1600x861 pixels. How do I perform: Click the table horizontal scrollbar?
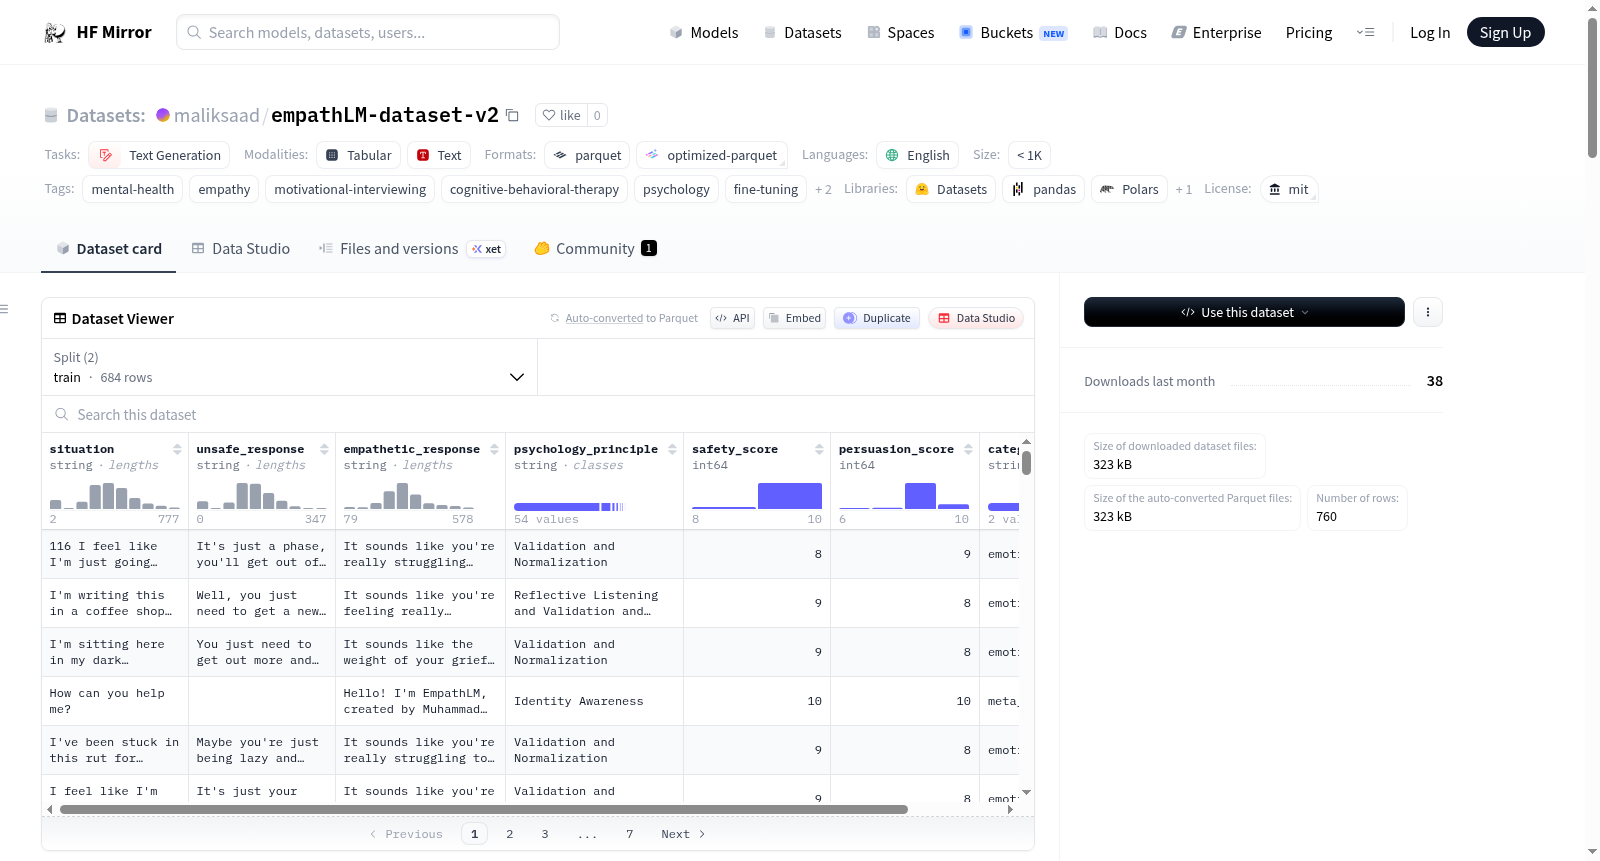484,810
